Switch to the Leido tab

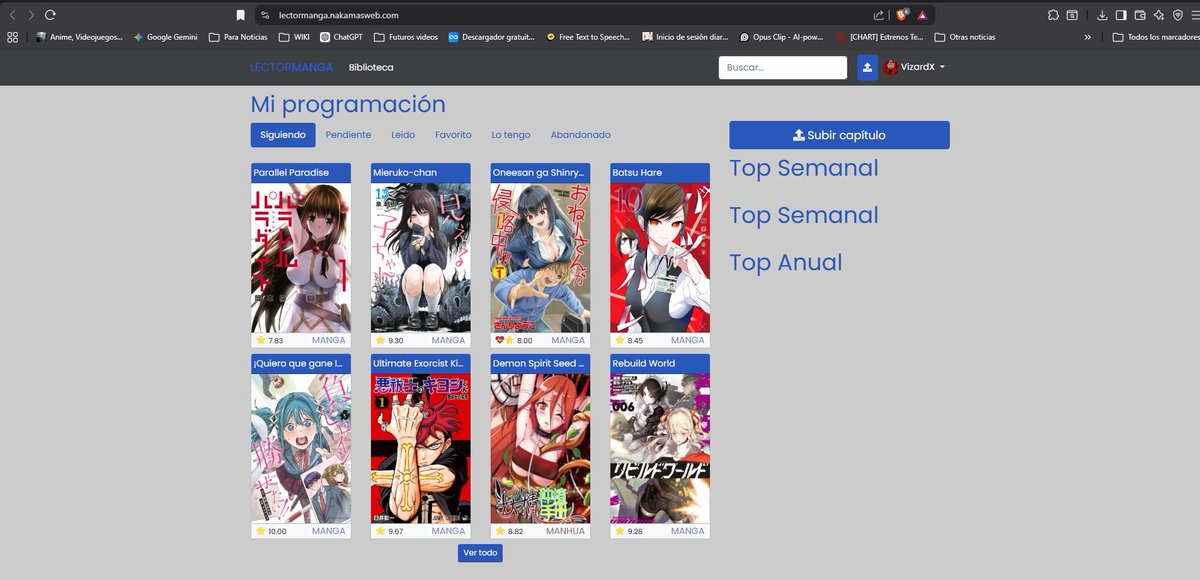[403, 135]
